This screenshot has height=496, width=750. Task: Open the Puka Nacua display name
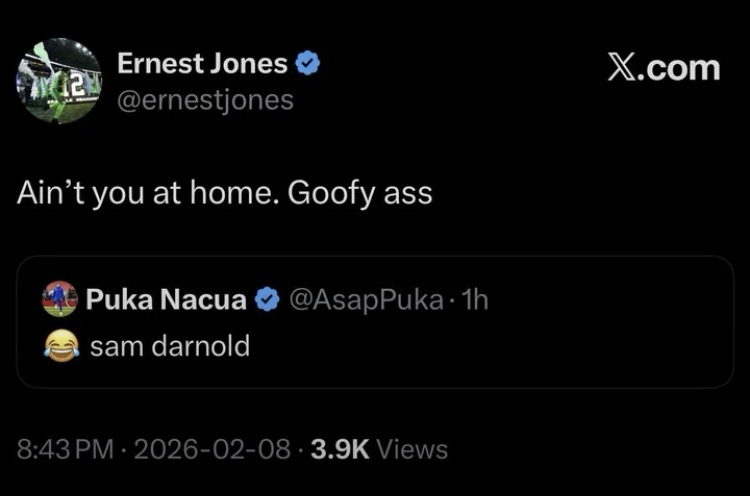(x=166, y=299)
